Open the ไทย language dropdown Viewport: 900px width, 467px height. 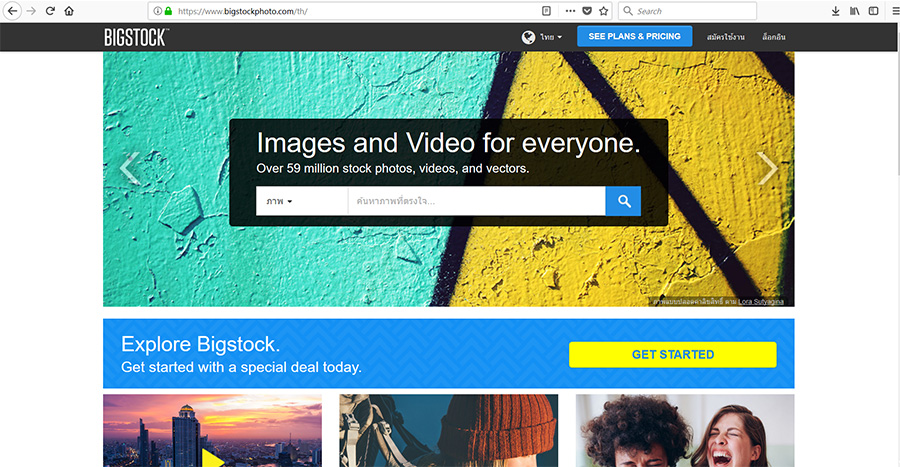tap(550, 37)
